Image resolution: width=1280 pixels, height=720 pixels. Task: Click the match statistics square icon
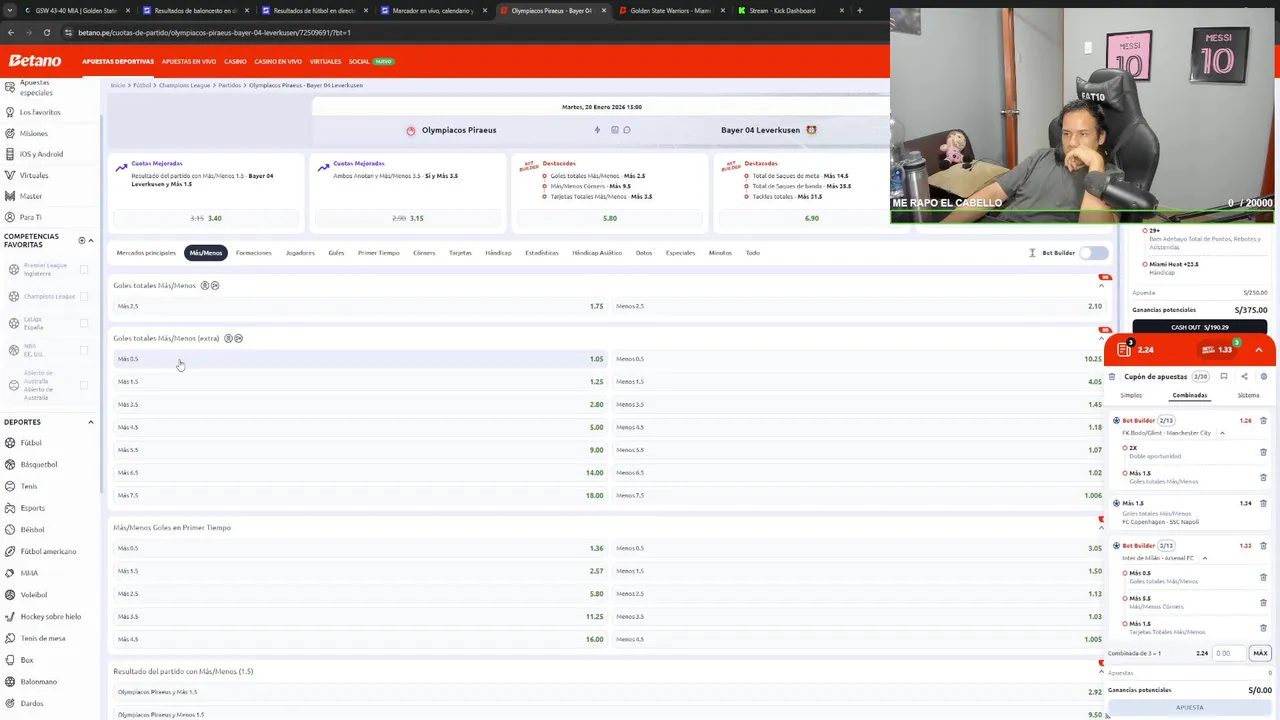pos(615,130)
